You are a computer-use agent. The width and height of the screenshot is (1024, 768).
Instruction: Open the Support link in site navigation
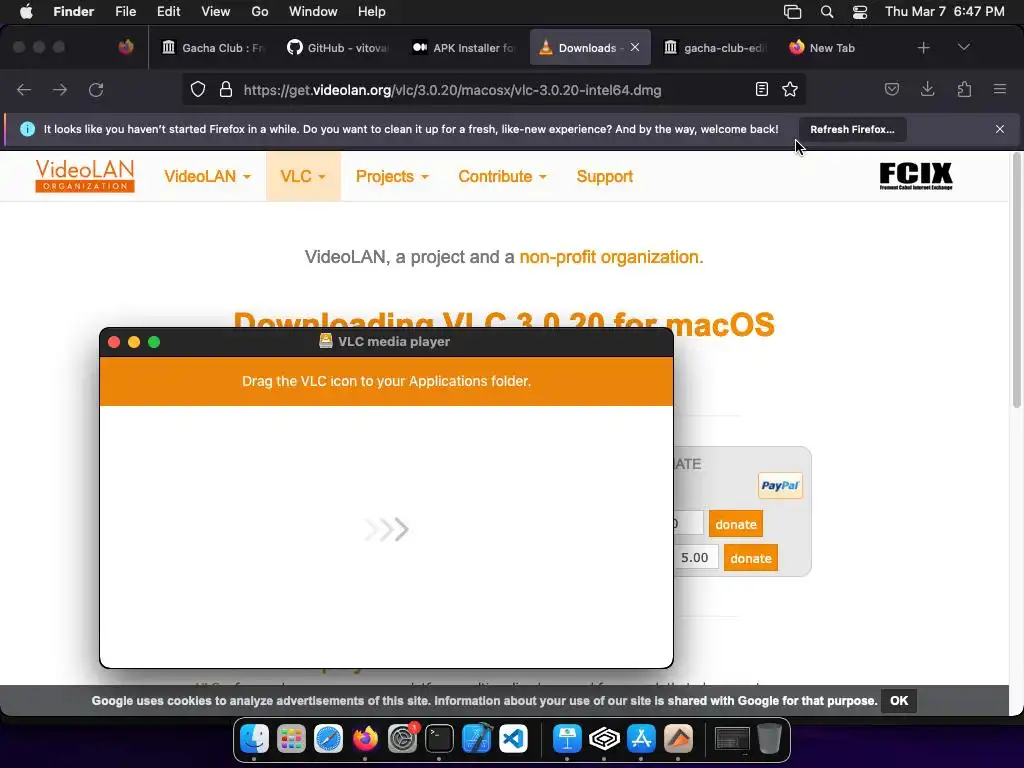pyautogui.click(x=605, y=176)
